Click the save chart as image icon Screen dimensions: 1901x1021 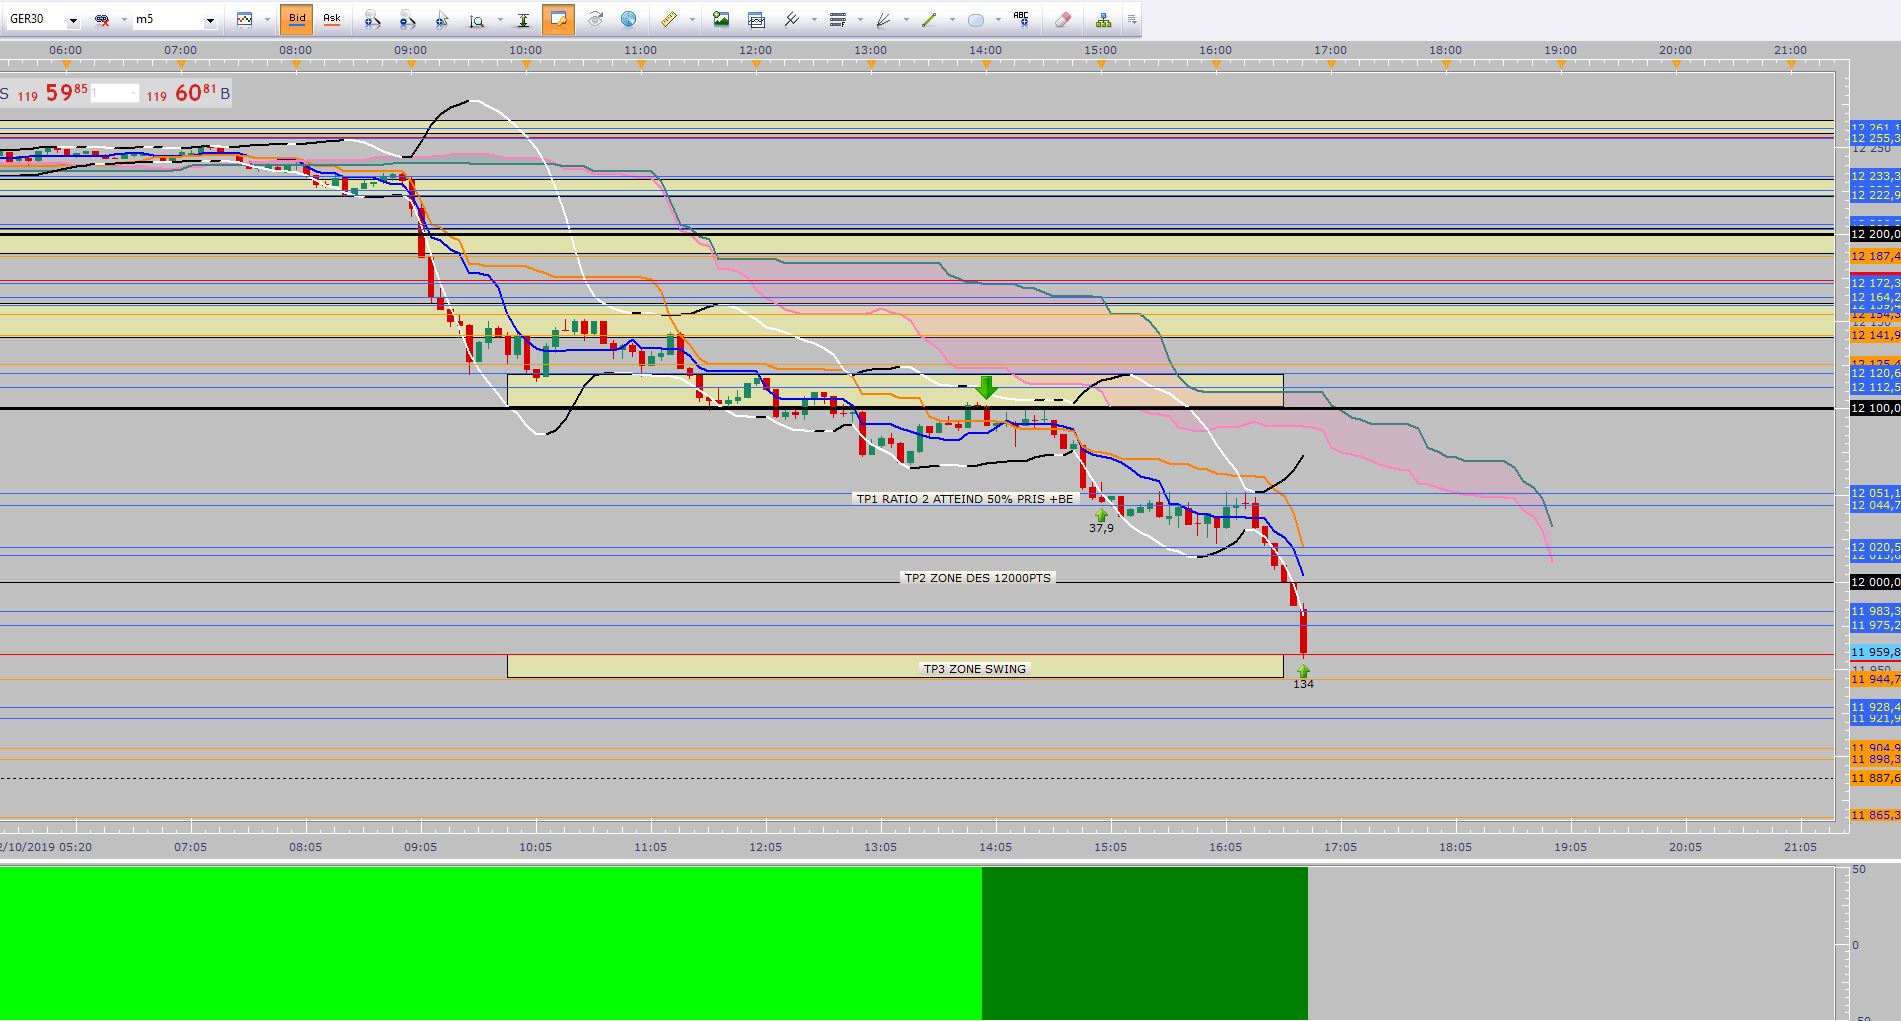(721, 19)
